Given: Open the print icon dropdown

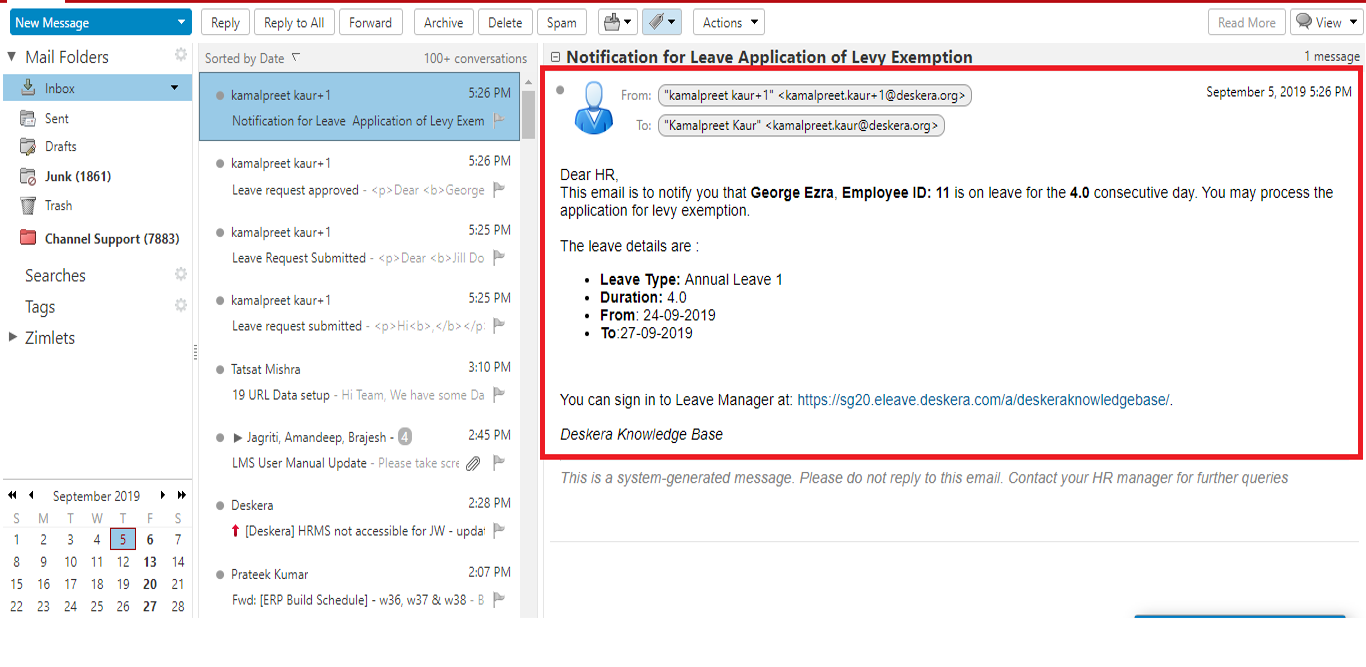Looking at the screenshot, I should coord(617,22).
